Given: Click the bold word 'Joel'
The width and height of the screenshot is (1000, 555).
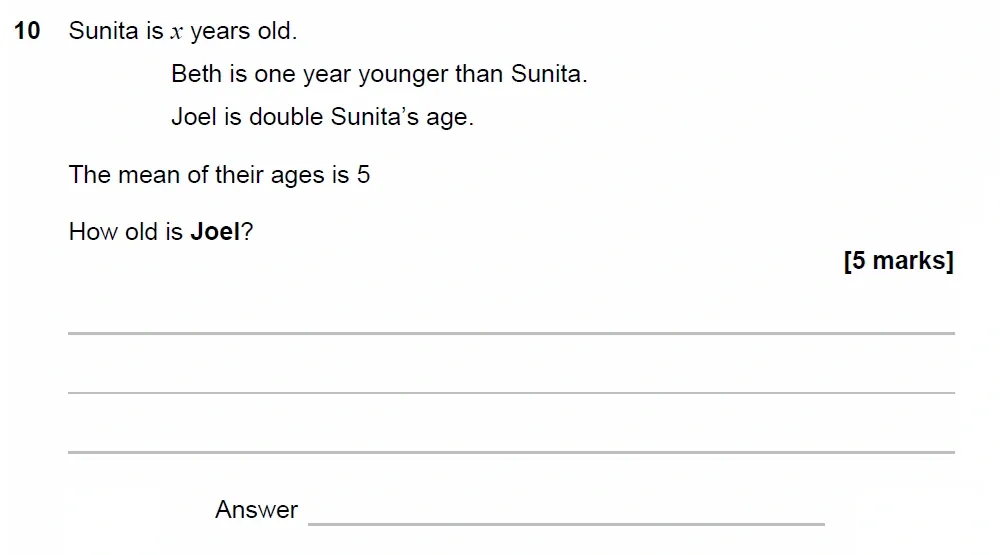Looking at the screenshot, I should click(215, 232).
